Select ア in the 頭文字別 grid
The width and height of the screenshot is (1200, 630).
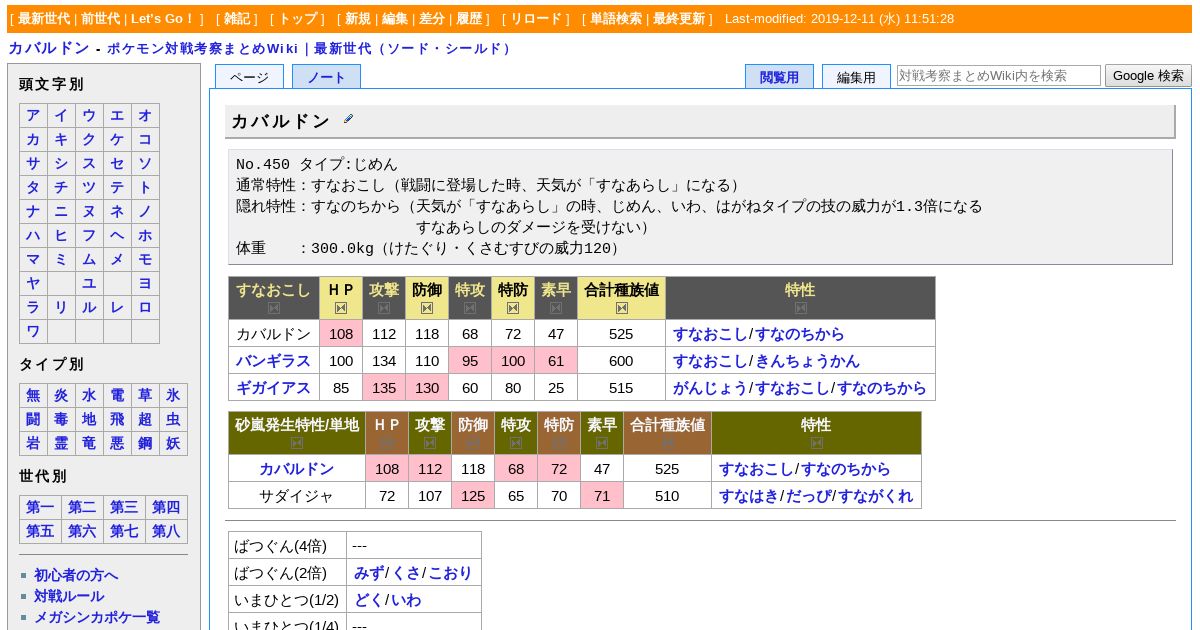[x=33, y=115]
